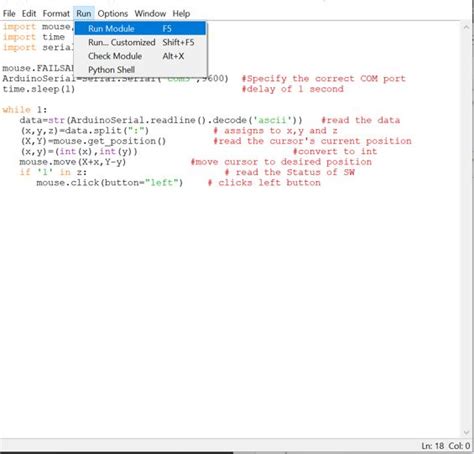474x454 pixels.
Task: Click the Ln: 18 Col: 0 status indicator
Action: (445, 446)
